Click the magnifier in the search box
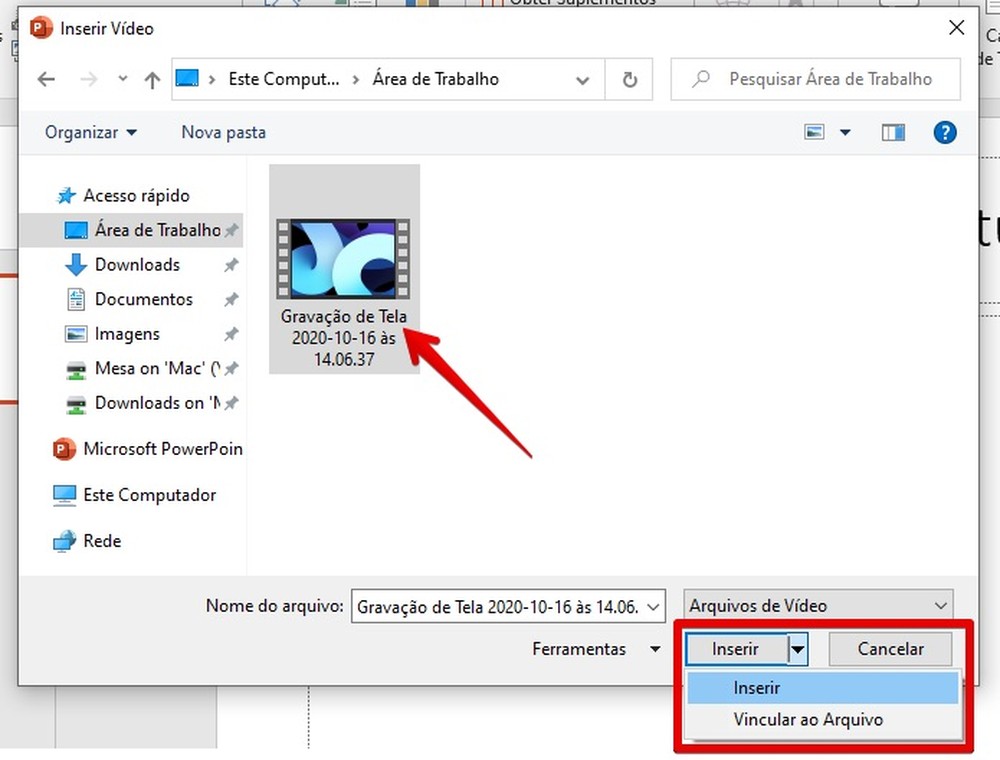1000x760 pixels. [700, 79]
